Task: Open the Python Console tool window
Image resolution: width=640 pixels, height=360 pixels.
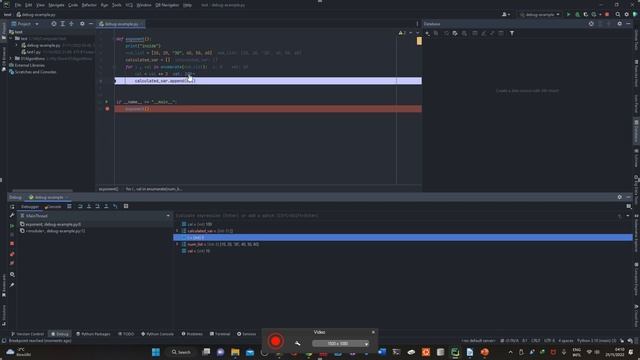Action: coord(158,334)
